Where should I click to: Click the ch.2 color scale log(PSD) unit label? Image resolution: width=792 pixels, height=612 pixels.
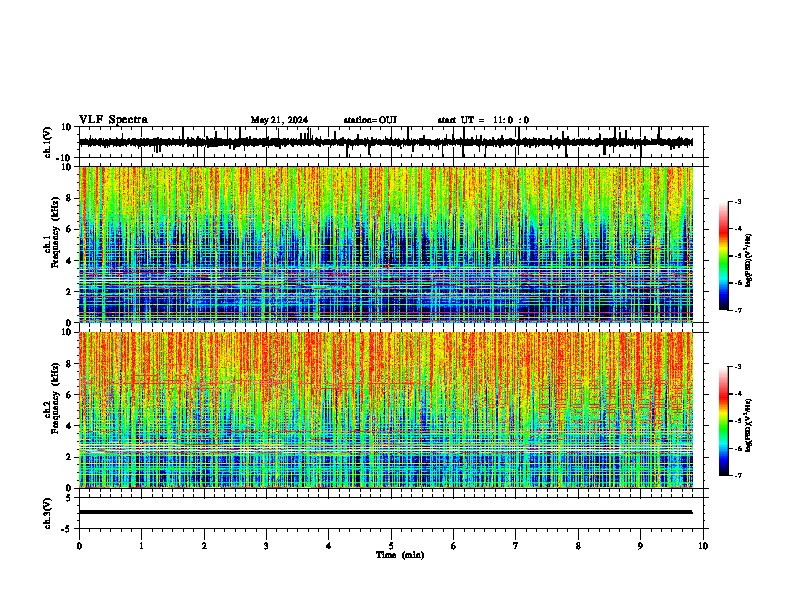(x=749, y=426)
